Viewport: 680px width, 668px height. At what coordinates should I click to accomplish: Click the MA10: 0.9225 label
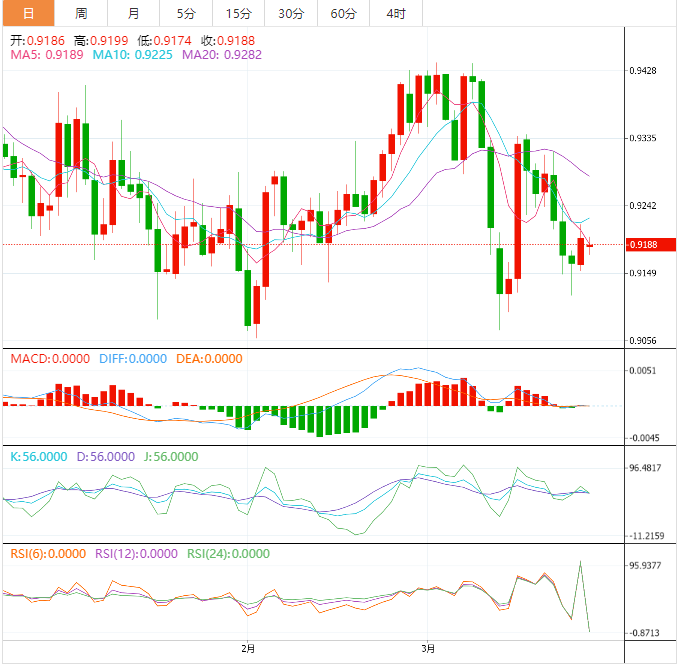point(133,55)
